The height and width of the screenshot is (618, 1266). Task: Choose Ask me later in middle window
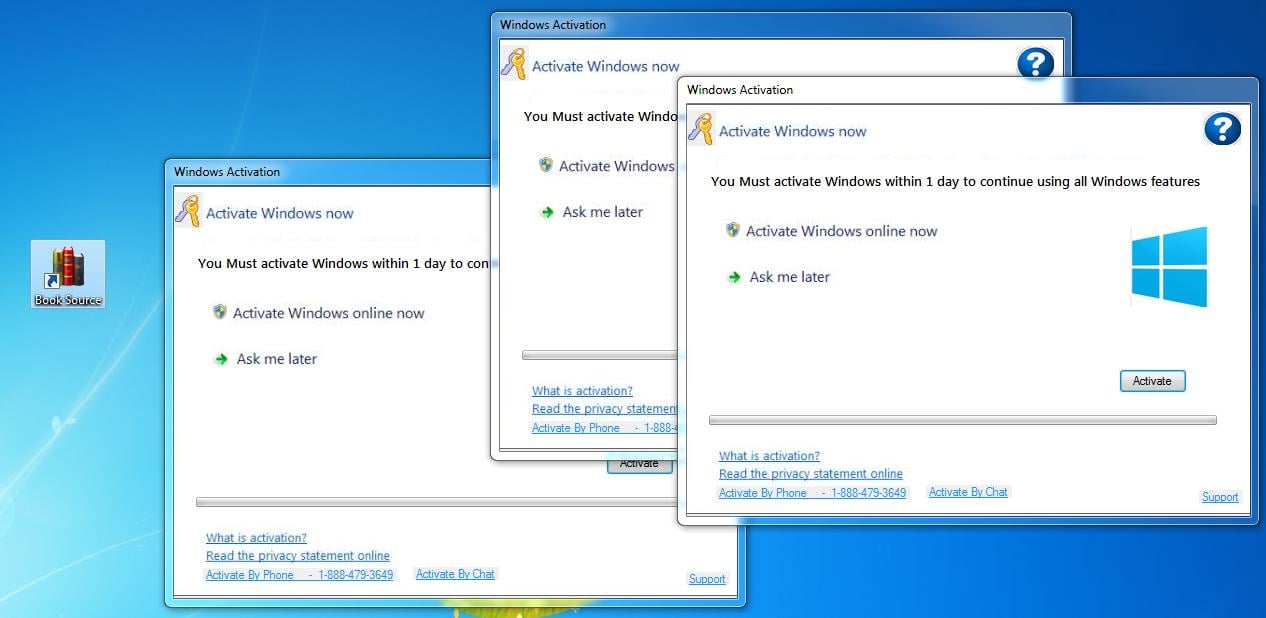click(603, 212)
